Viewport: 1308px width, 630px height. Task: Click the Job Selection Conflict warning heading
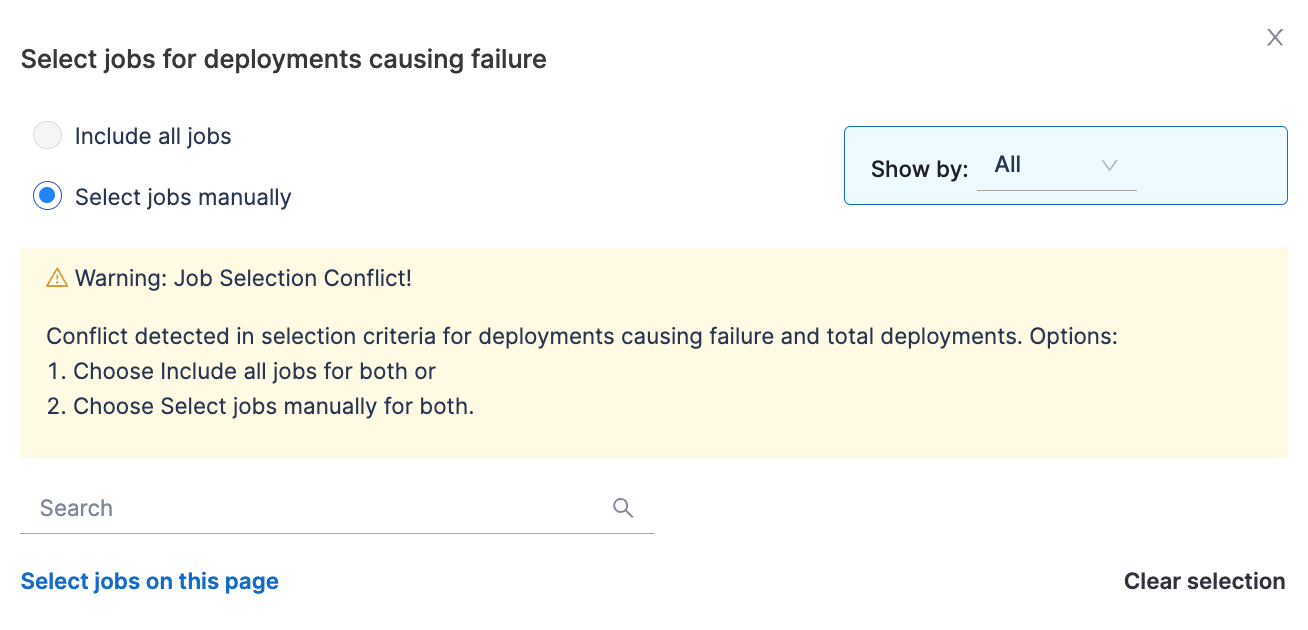(243, 278)
